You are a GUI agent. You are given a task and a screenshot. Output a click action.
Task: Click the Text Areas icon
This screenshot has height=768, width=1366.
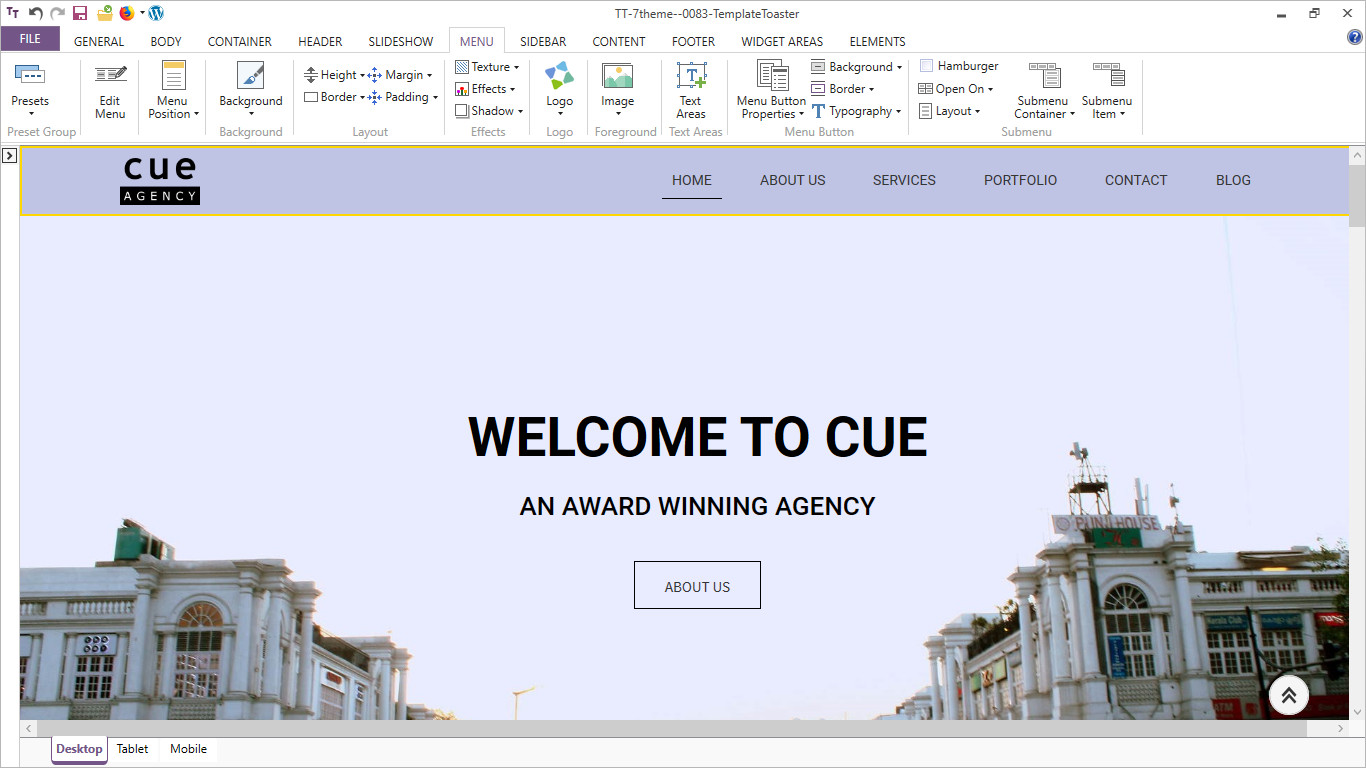pyautogui.click(x=691, y=77)
